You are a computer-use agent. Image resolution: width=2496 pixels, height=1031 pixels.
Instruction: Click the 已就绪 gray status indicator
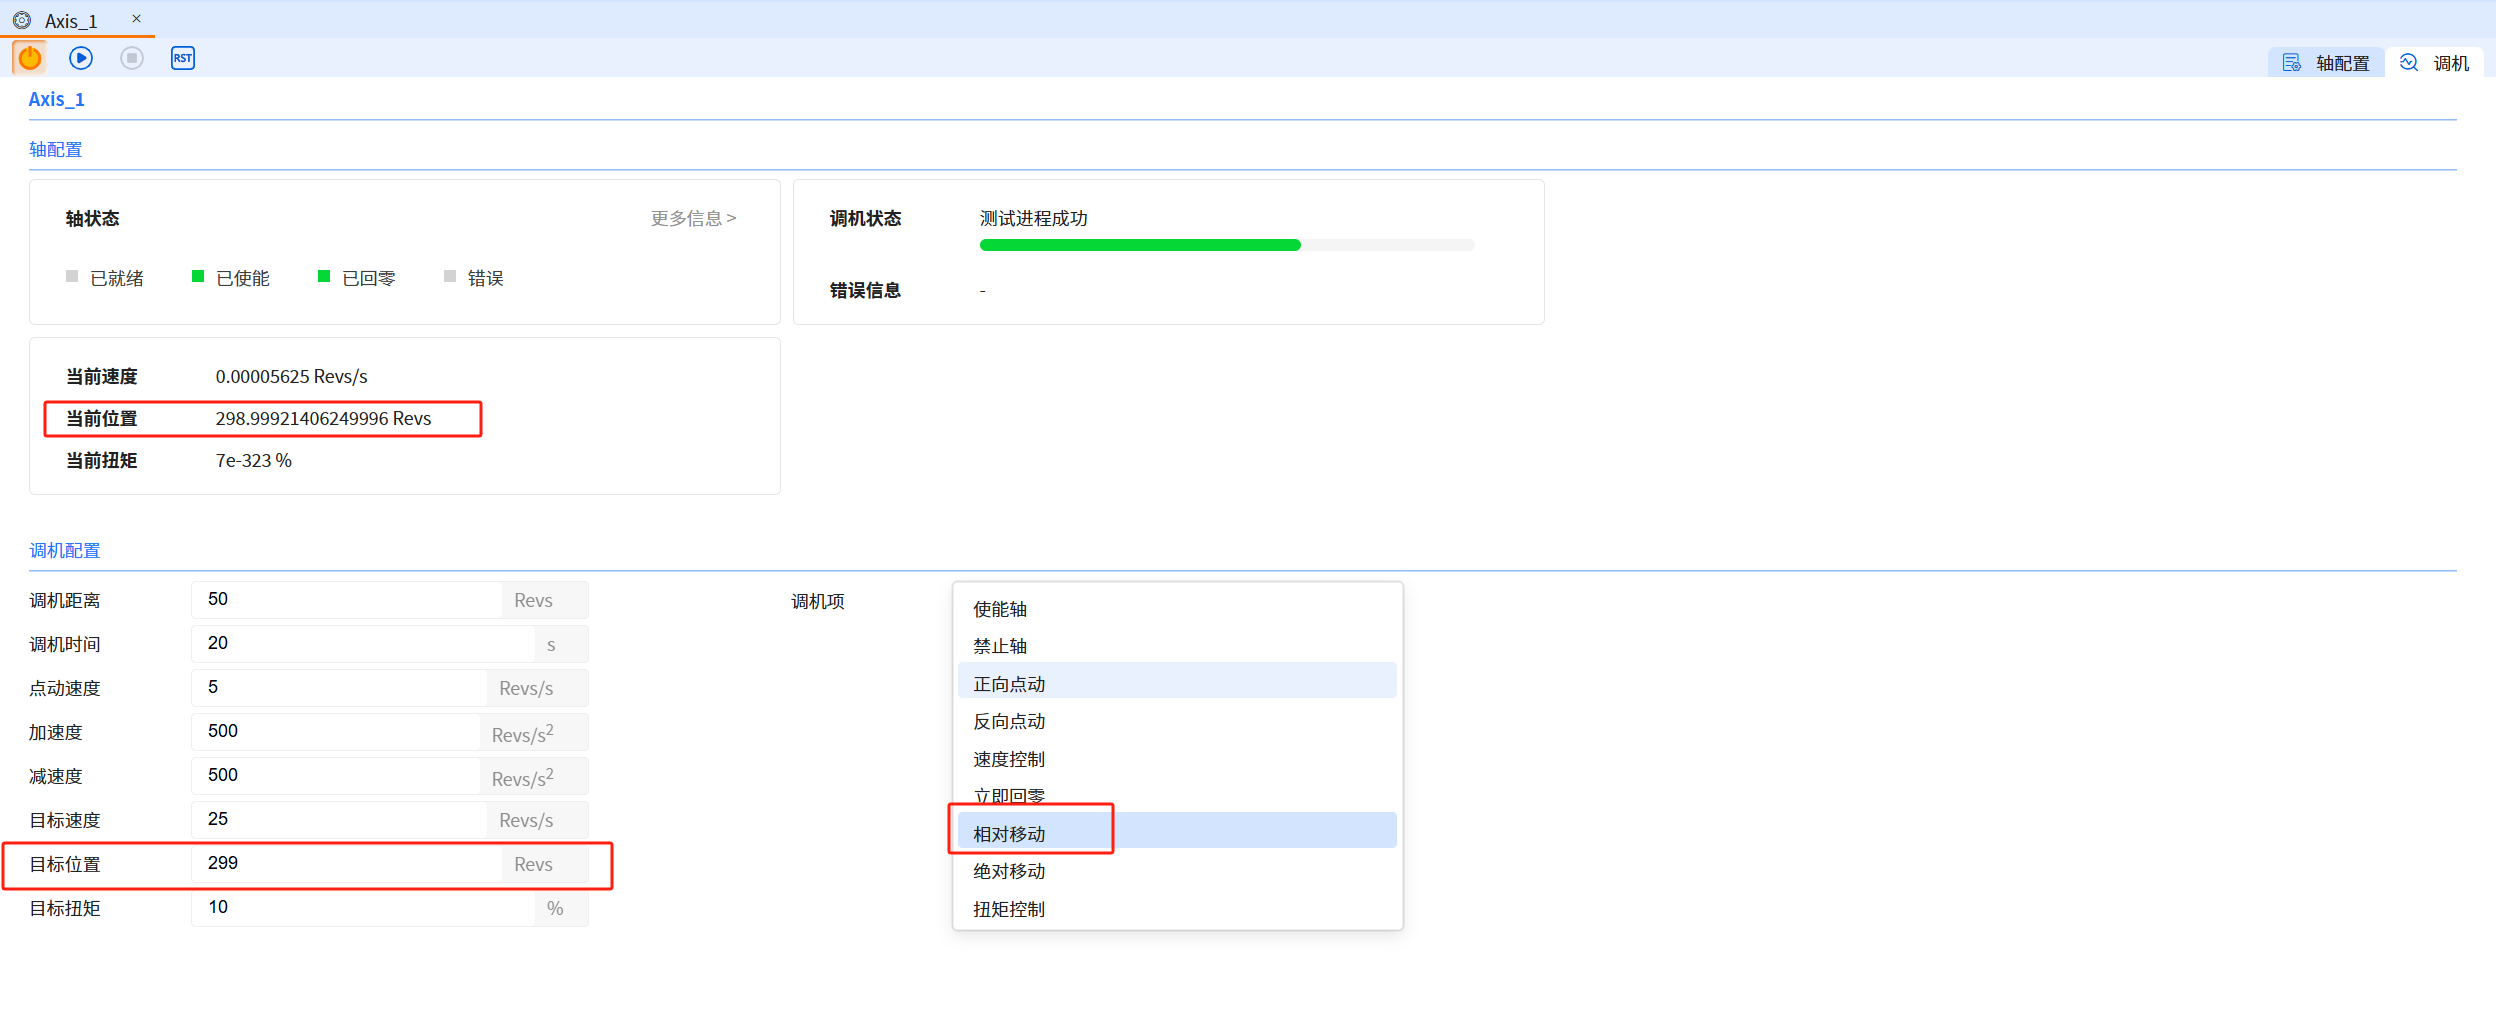[72, 277]
